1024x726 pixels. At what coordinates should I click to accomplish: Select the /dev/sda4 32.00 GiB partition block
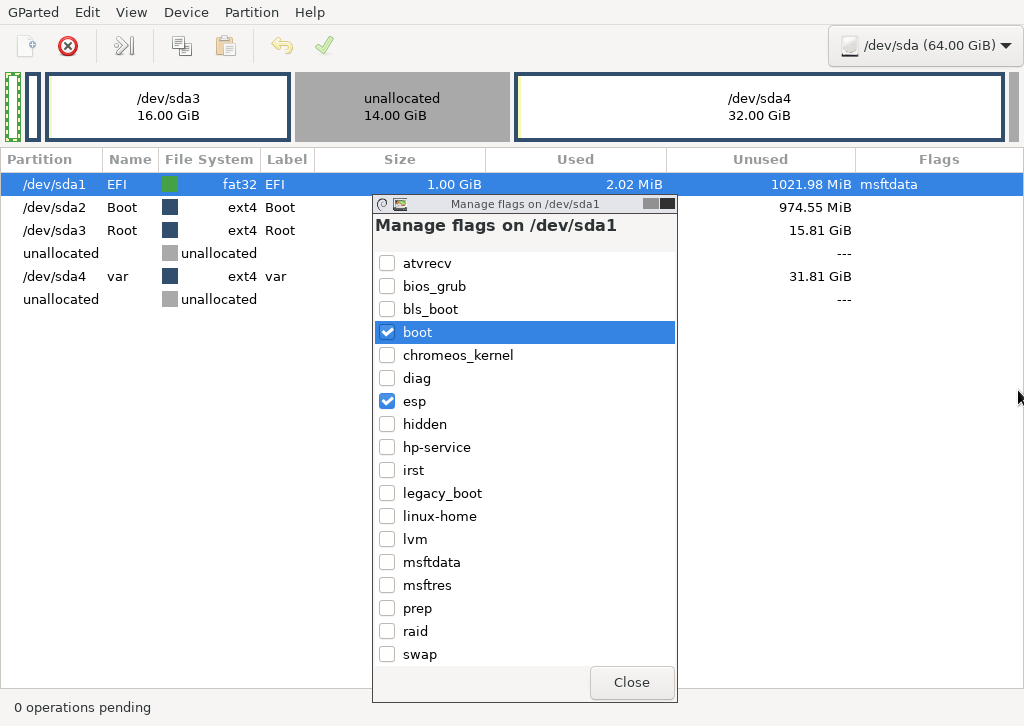coord(760,106)
